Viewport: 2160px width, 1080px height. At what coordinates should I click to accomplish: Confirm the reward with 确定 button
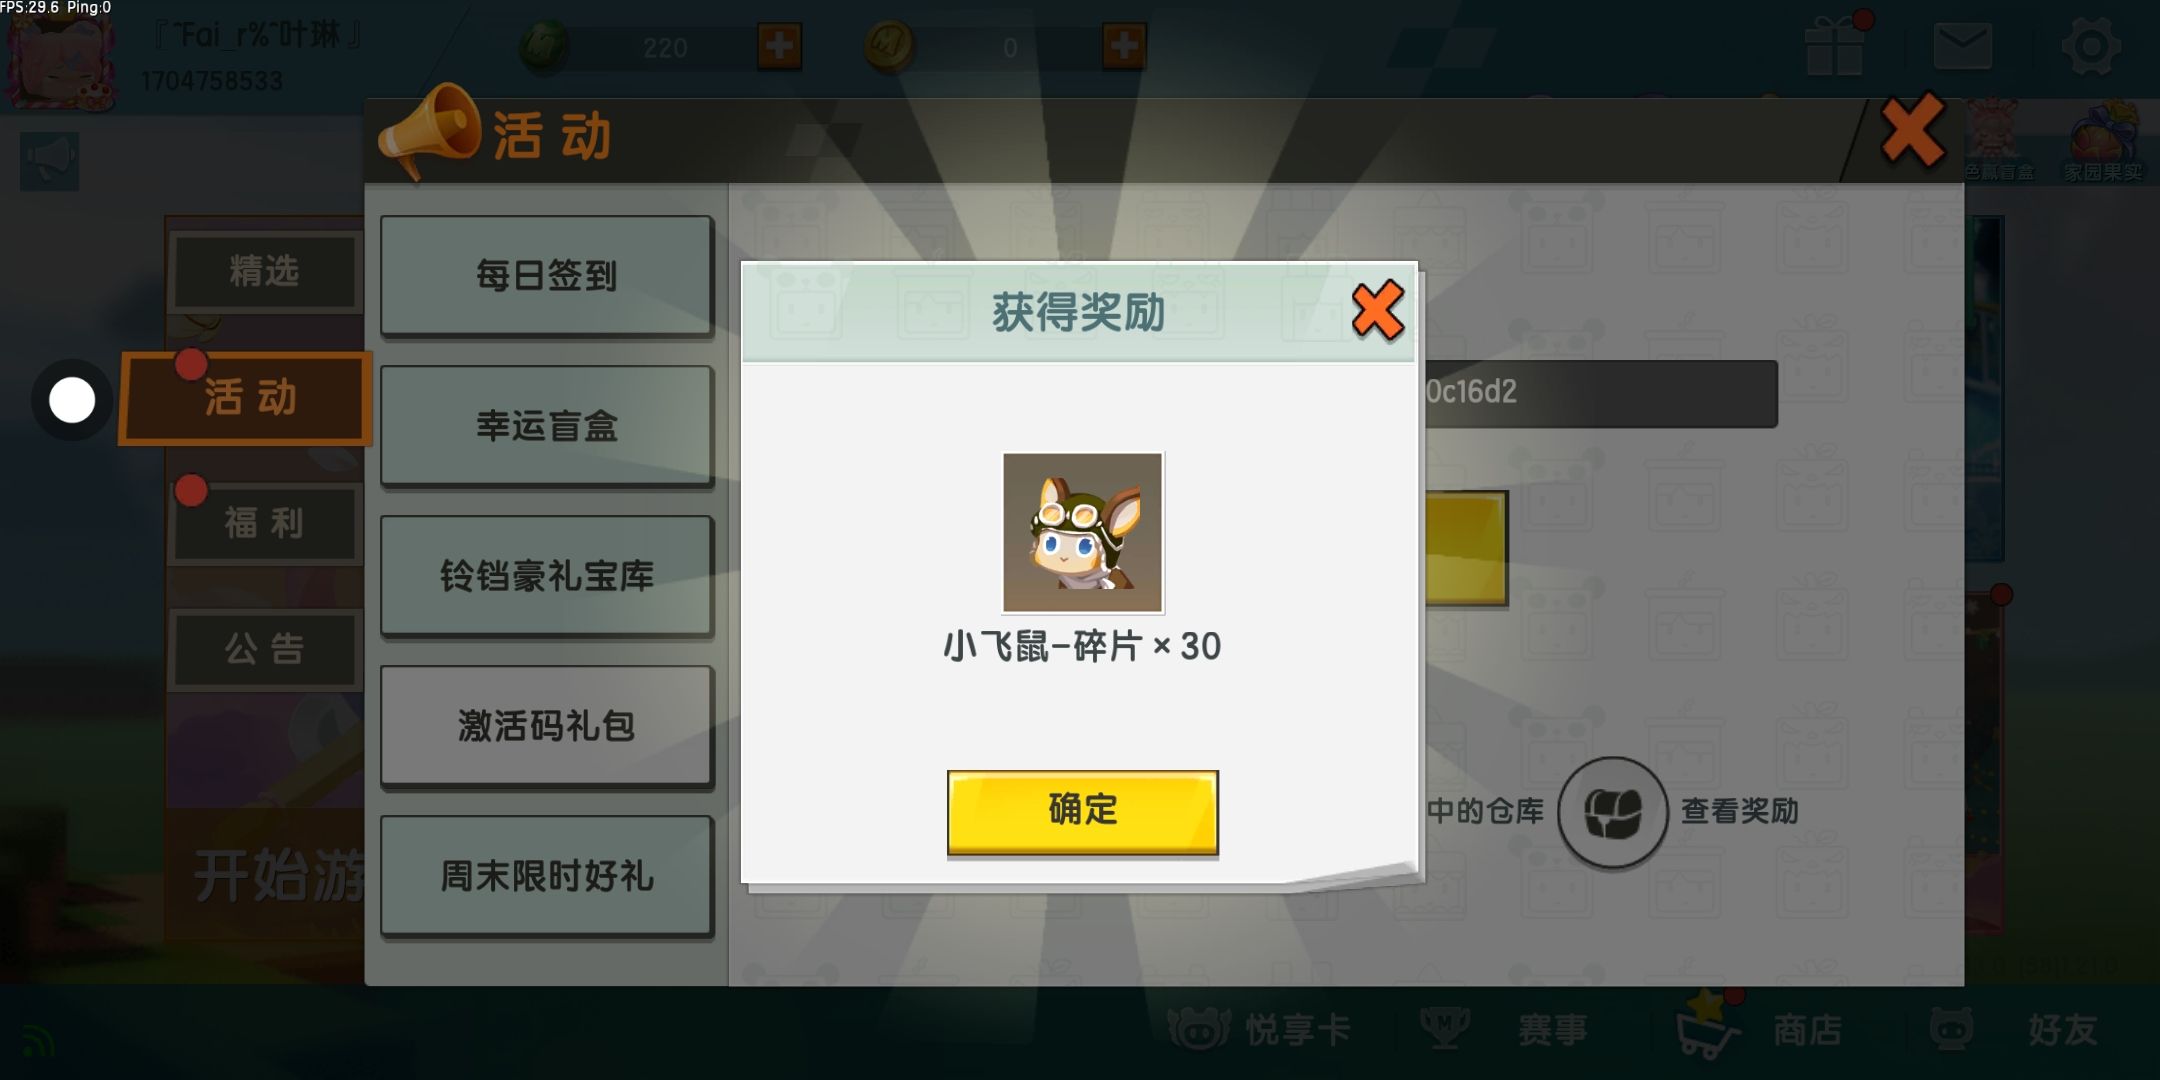click(1082, 811)
